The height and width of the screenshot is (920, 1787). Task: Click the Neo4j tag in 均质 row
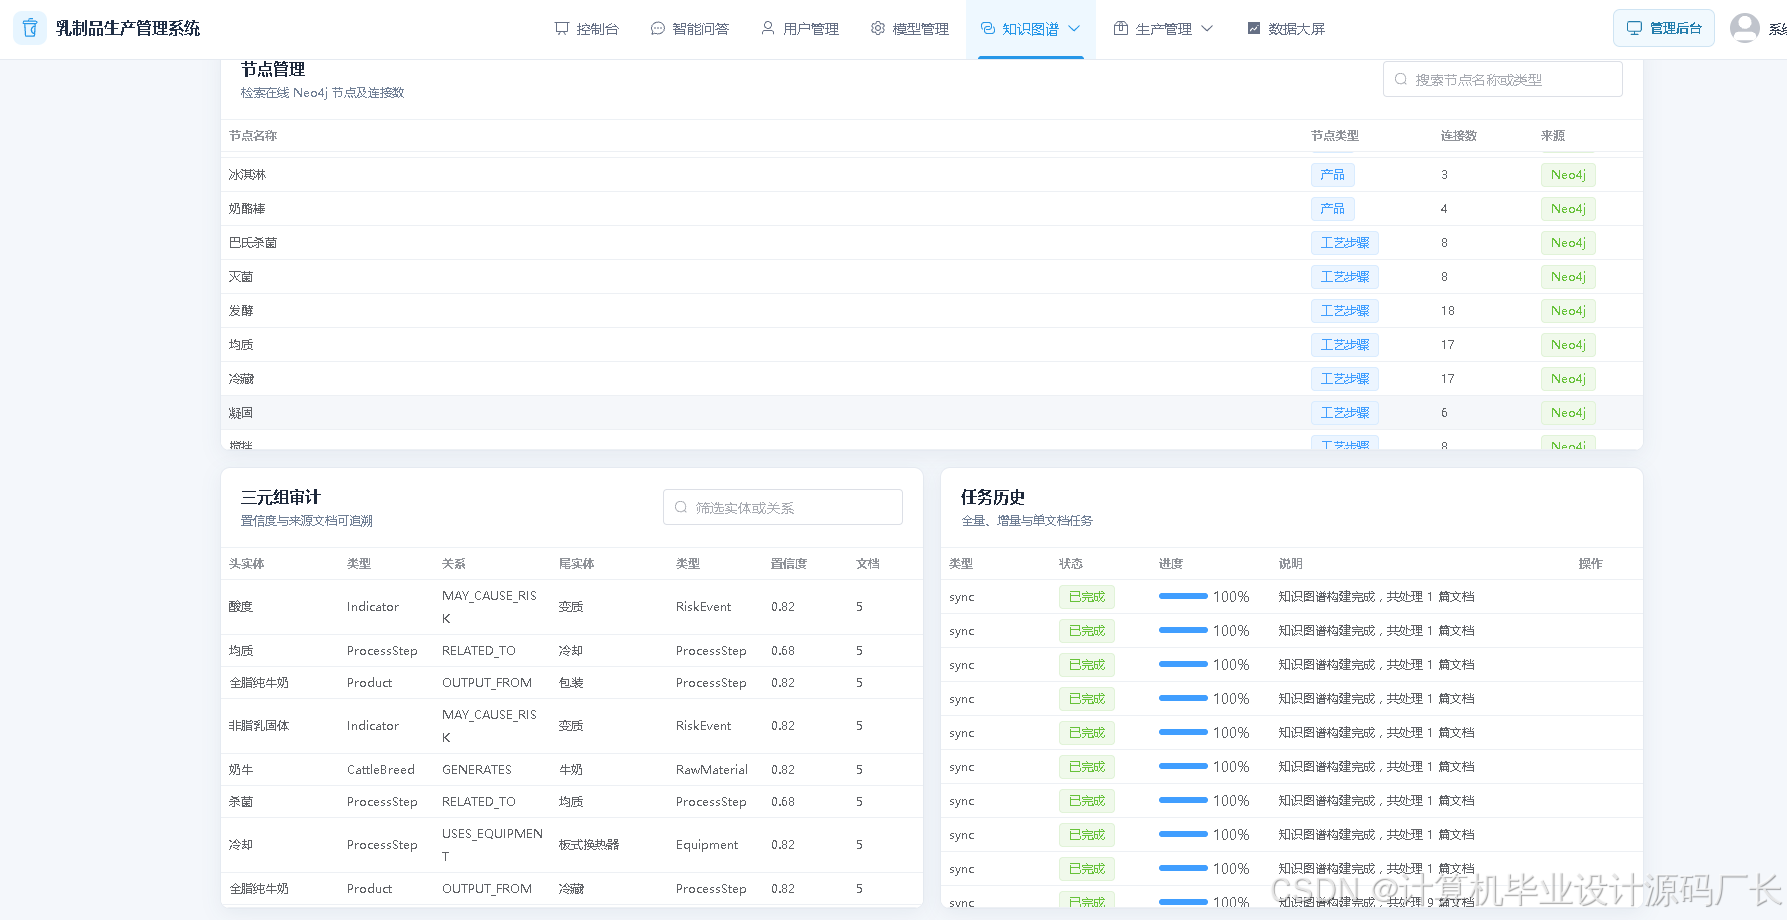pyautogui.click(x=1568, y=345)
